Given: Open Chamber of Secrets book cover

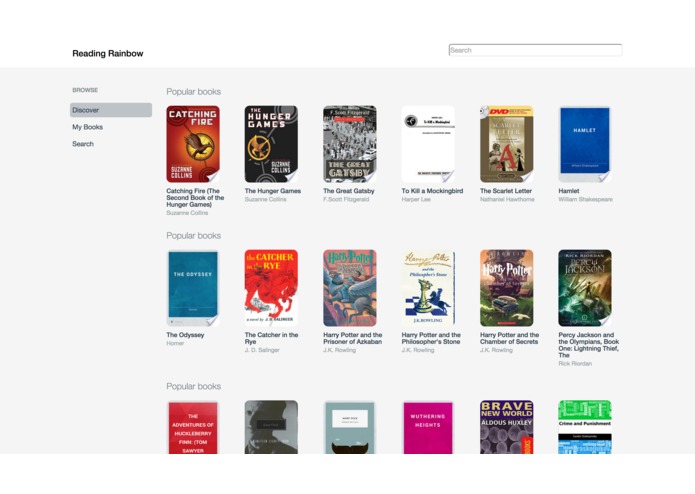Looking at the screenshot, I should coord(507,288).
